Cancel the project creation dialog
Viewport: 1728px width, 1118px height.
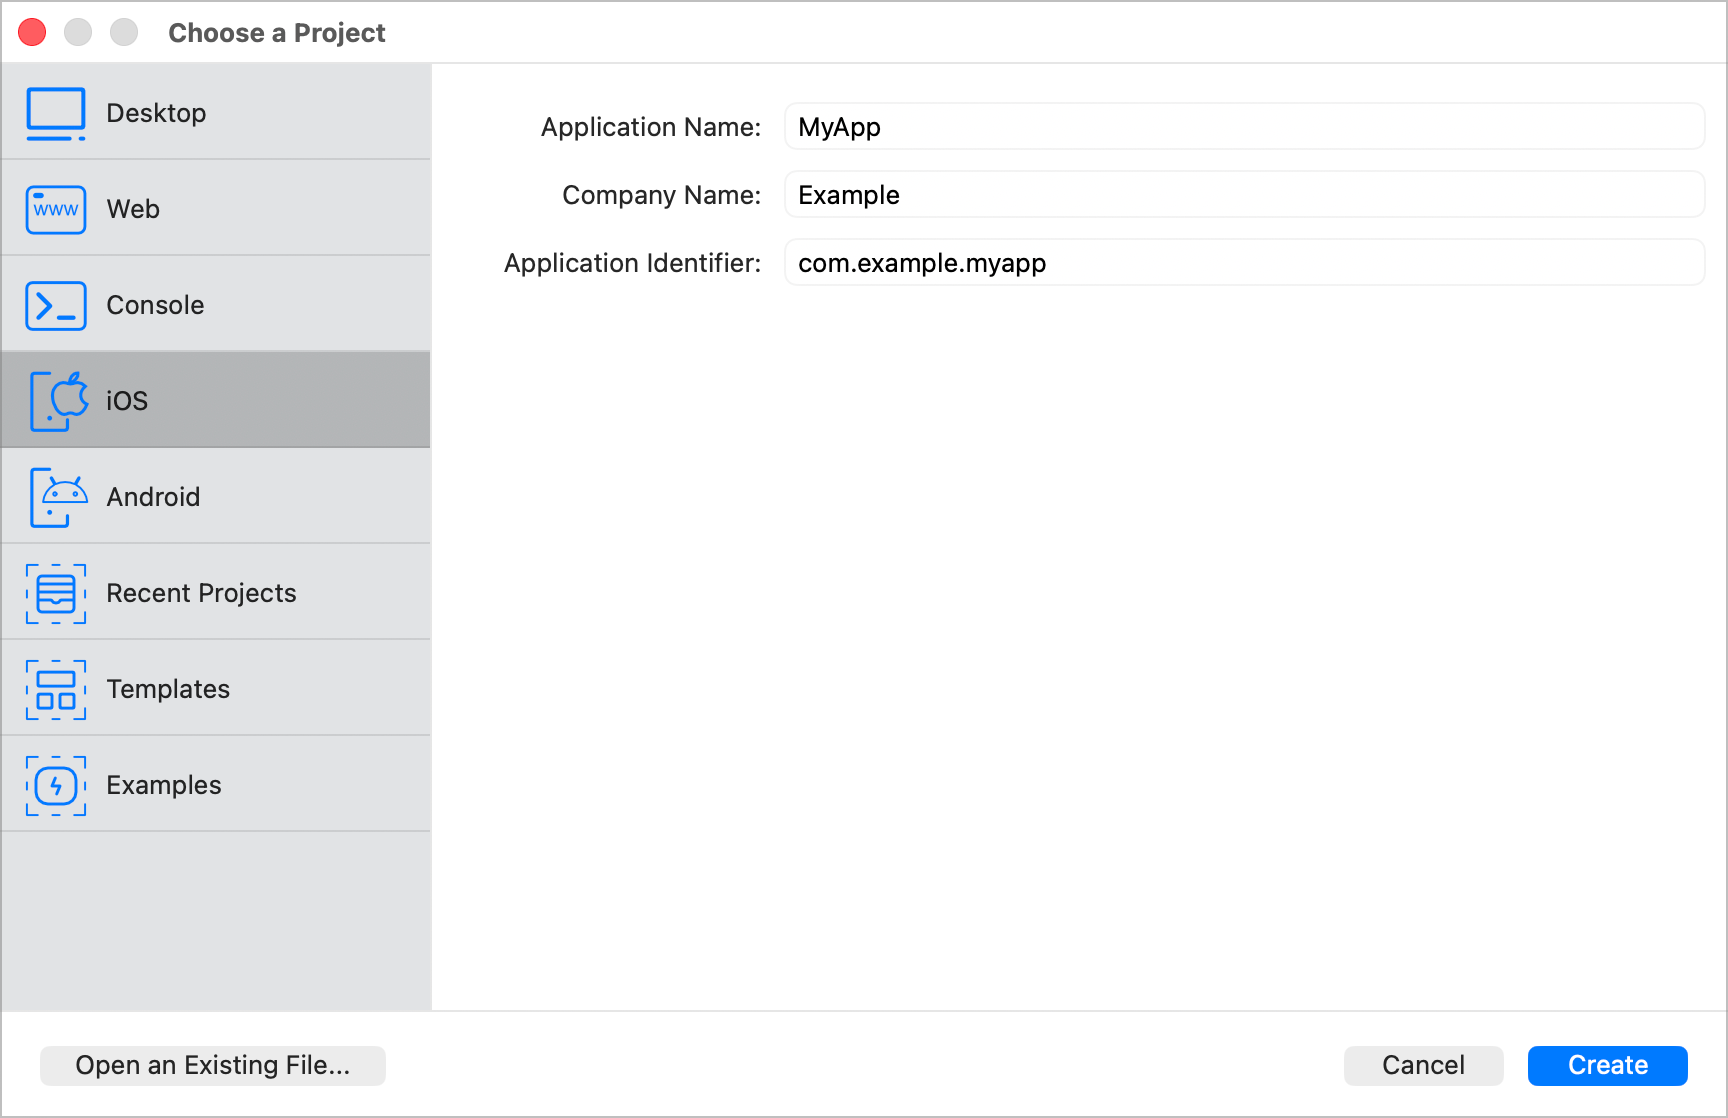point(1423,1065)
